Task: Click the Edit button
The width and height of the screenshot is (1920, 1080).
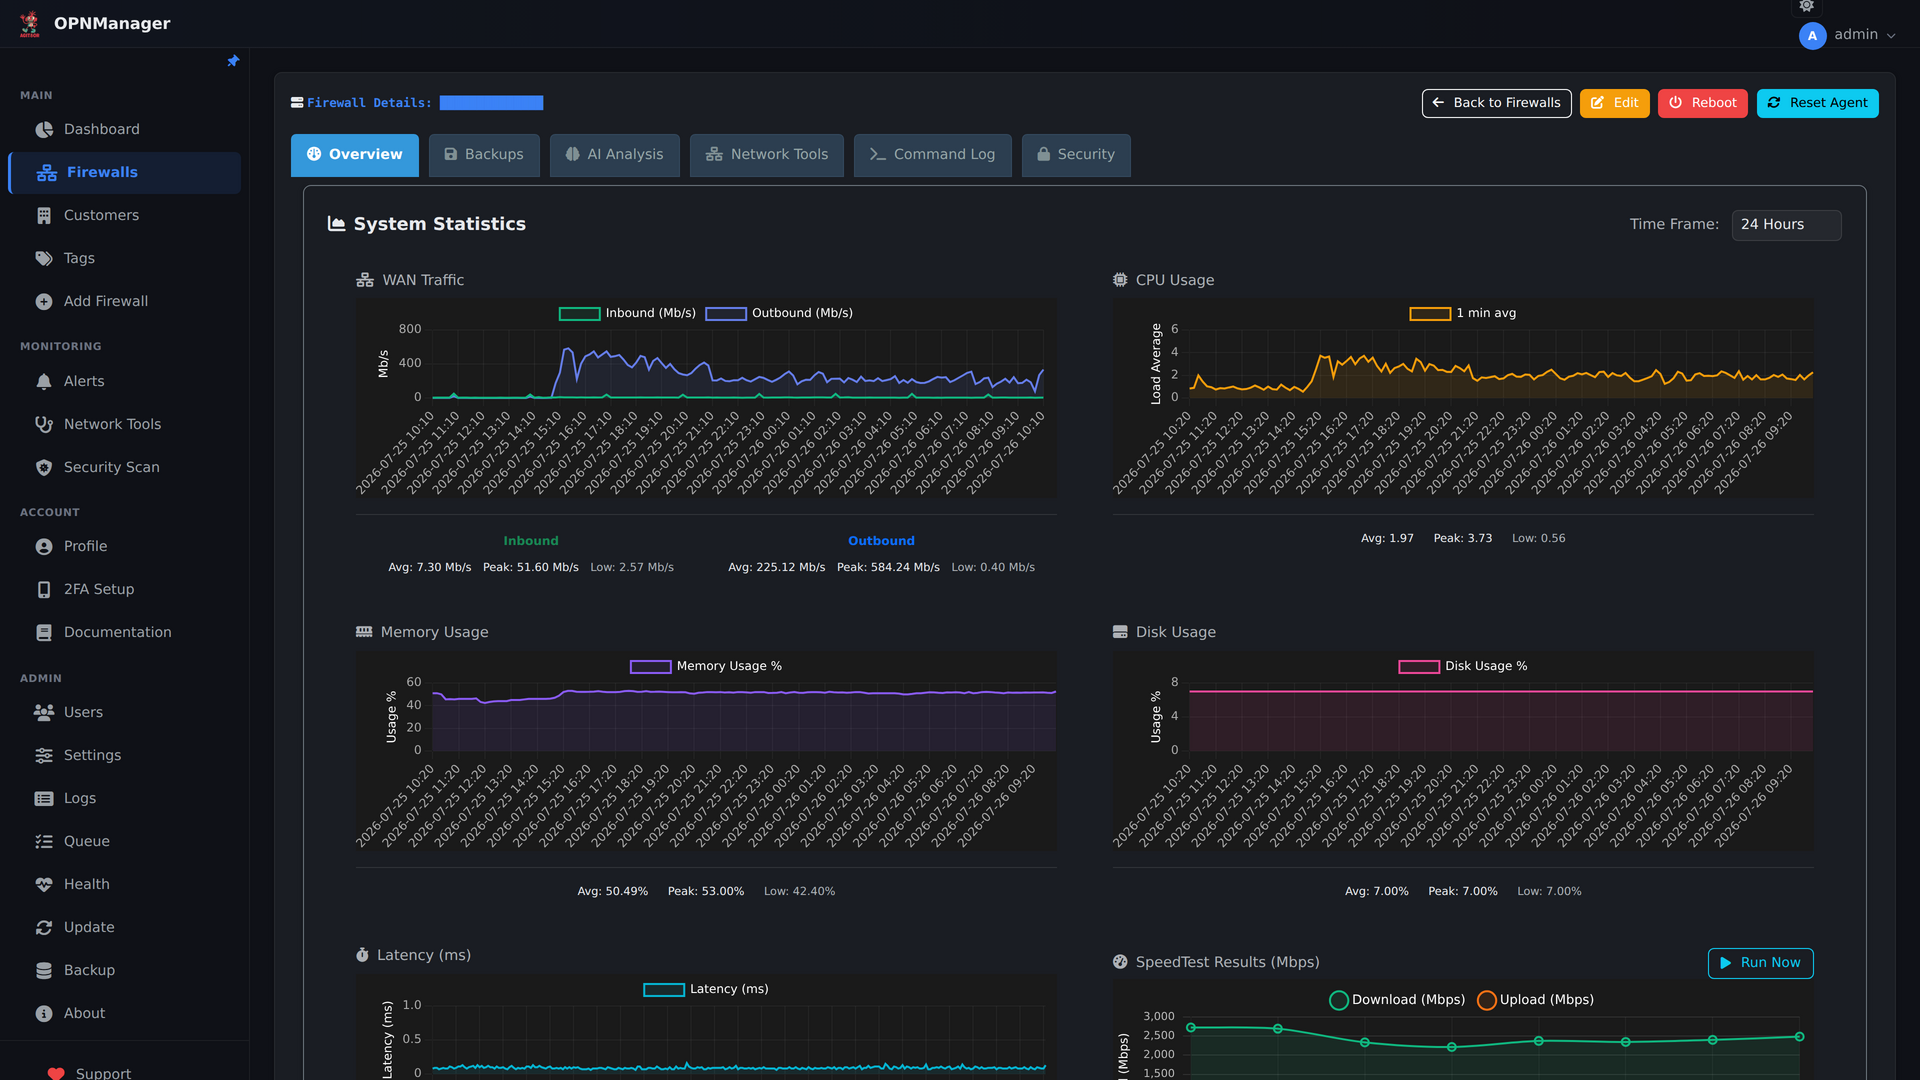Action: point(1615,103)
